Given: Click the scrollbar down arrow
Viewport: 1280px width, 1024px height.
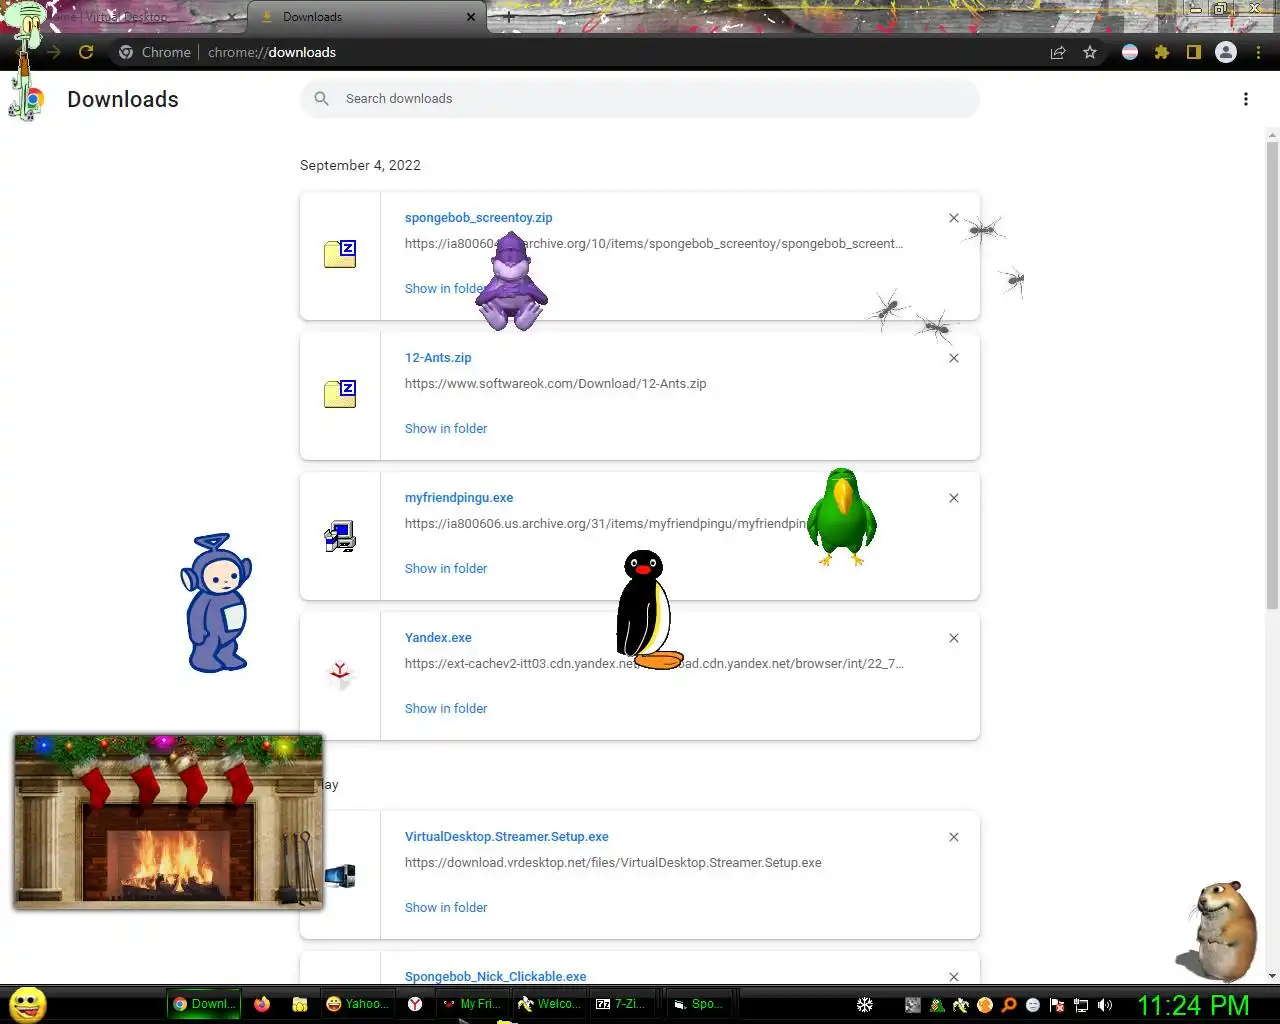Looking at the screenshot, I should 1272,976.
